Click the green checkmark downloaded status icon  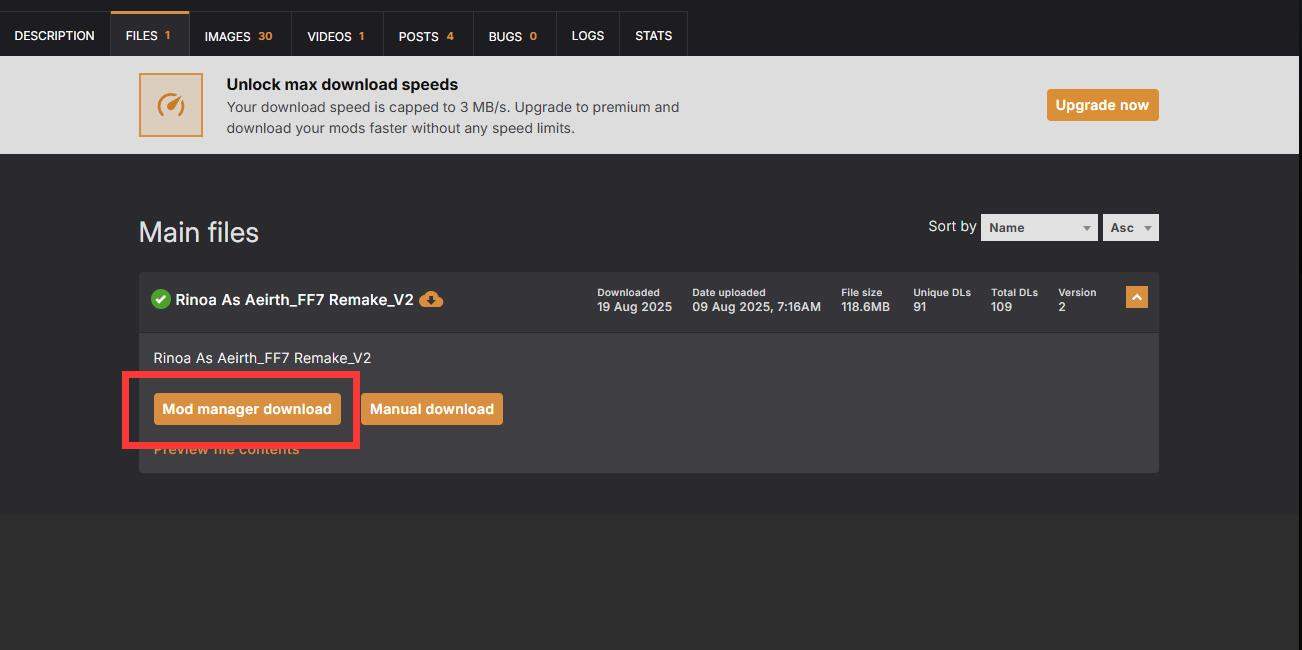pyautogui.click(x=160, y=299)
